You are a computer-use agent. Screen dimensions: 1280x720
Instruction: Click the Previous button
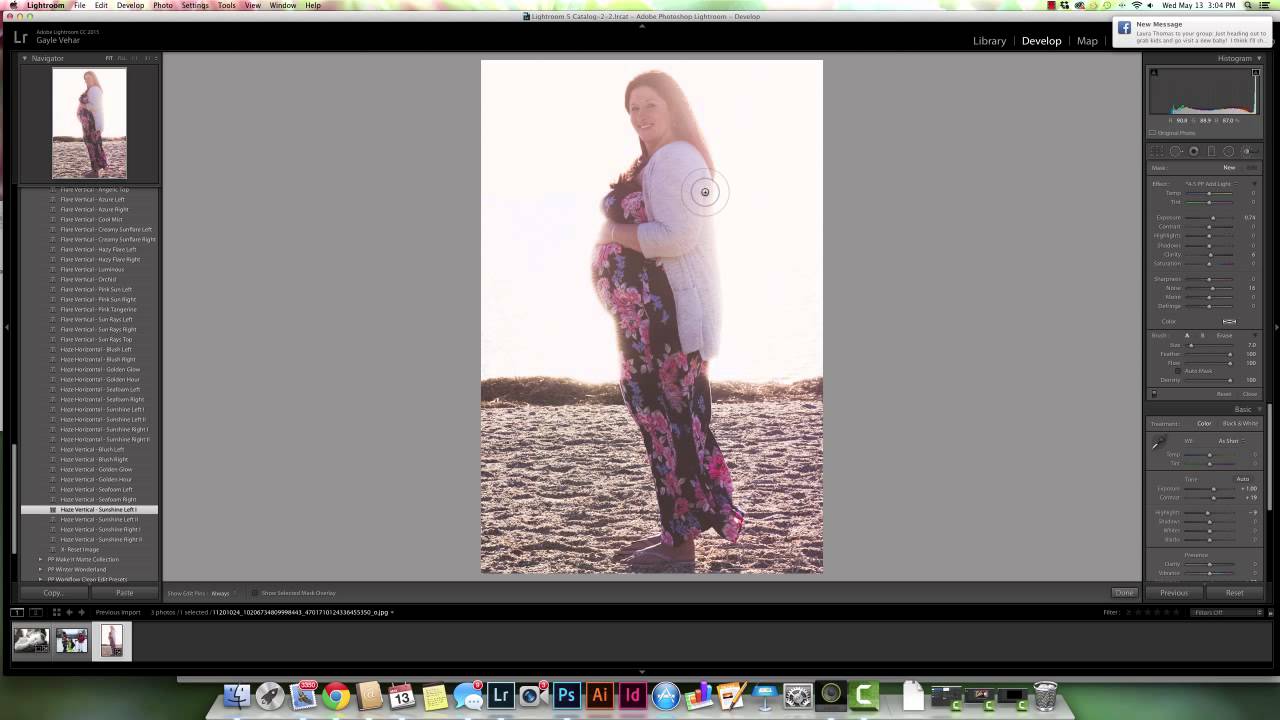(x=1174, y=593)
